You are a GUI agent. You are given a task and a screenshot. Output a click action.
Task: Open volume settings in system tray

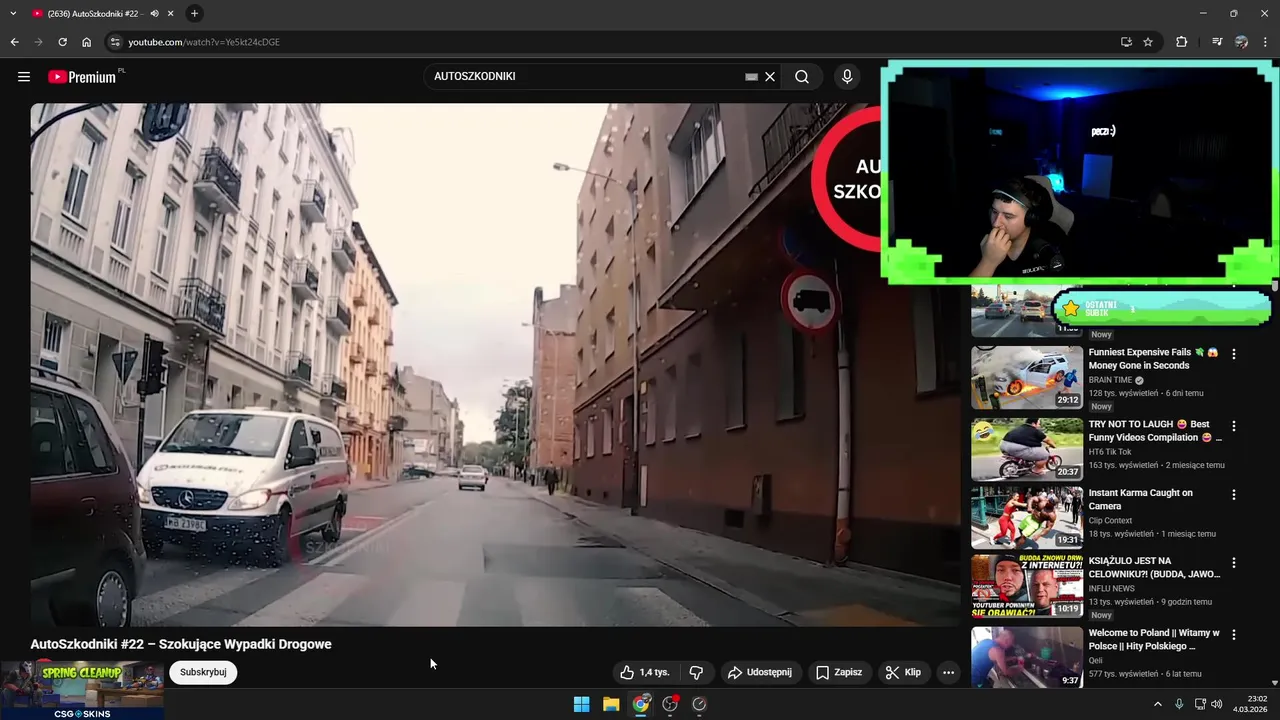[1217, 704]
